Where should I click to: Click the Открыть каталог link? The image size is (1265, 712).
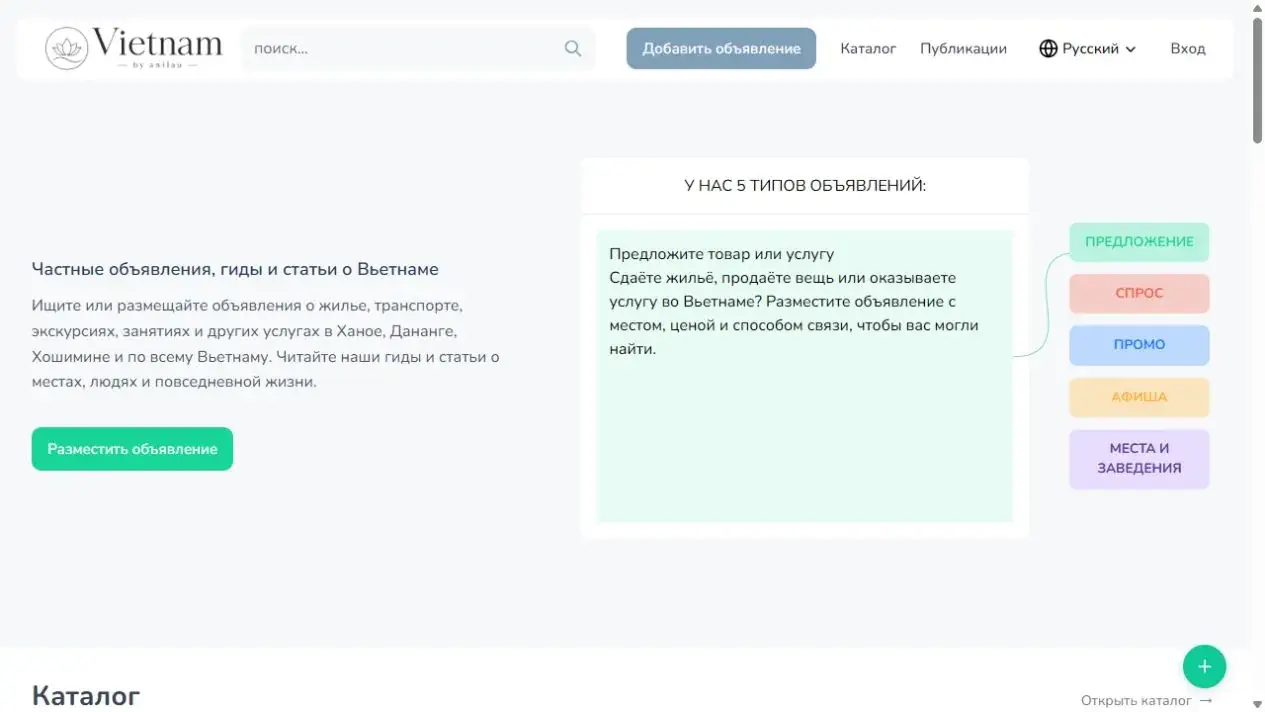[1146, 701]
